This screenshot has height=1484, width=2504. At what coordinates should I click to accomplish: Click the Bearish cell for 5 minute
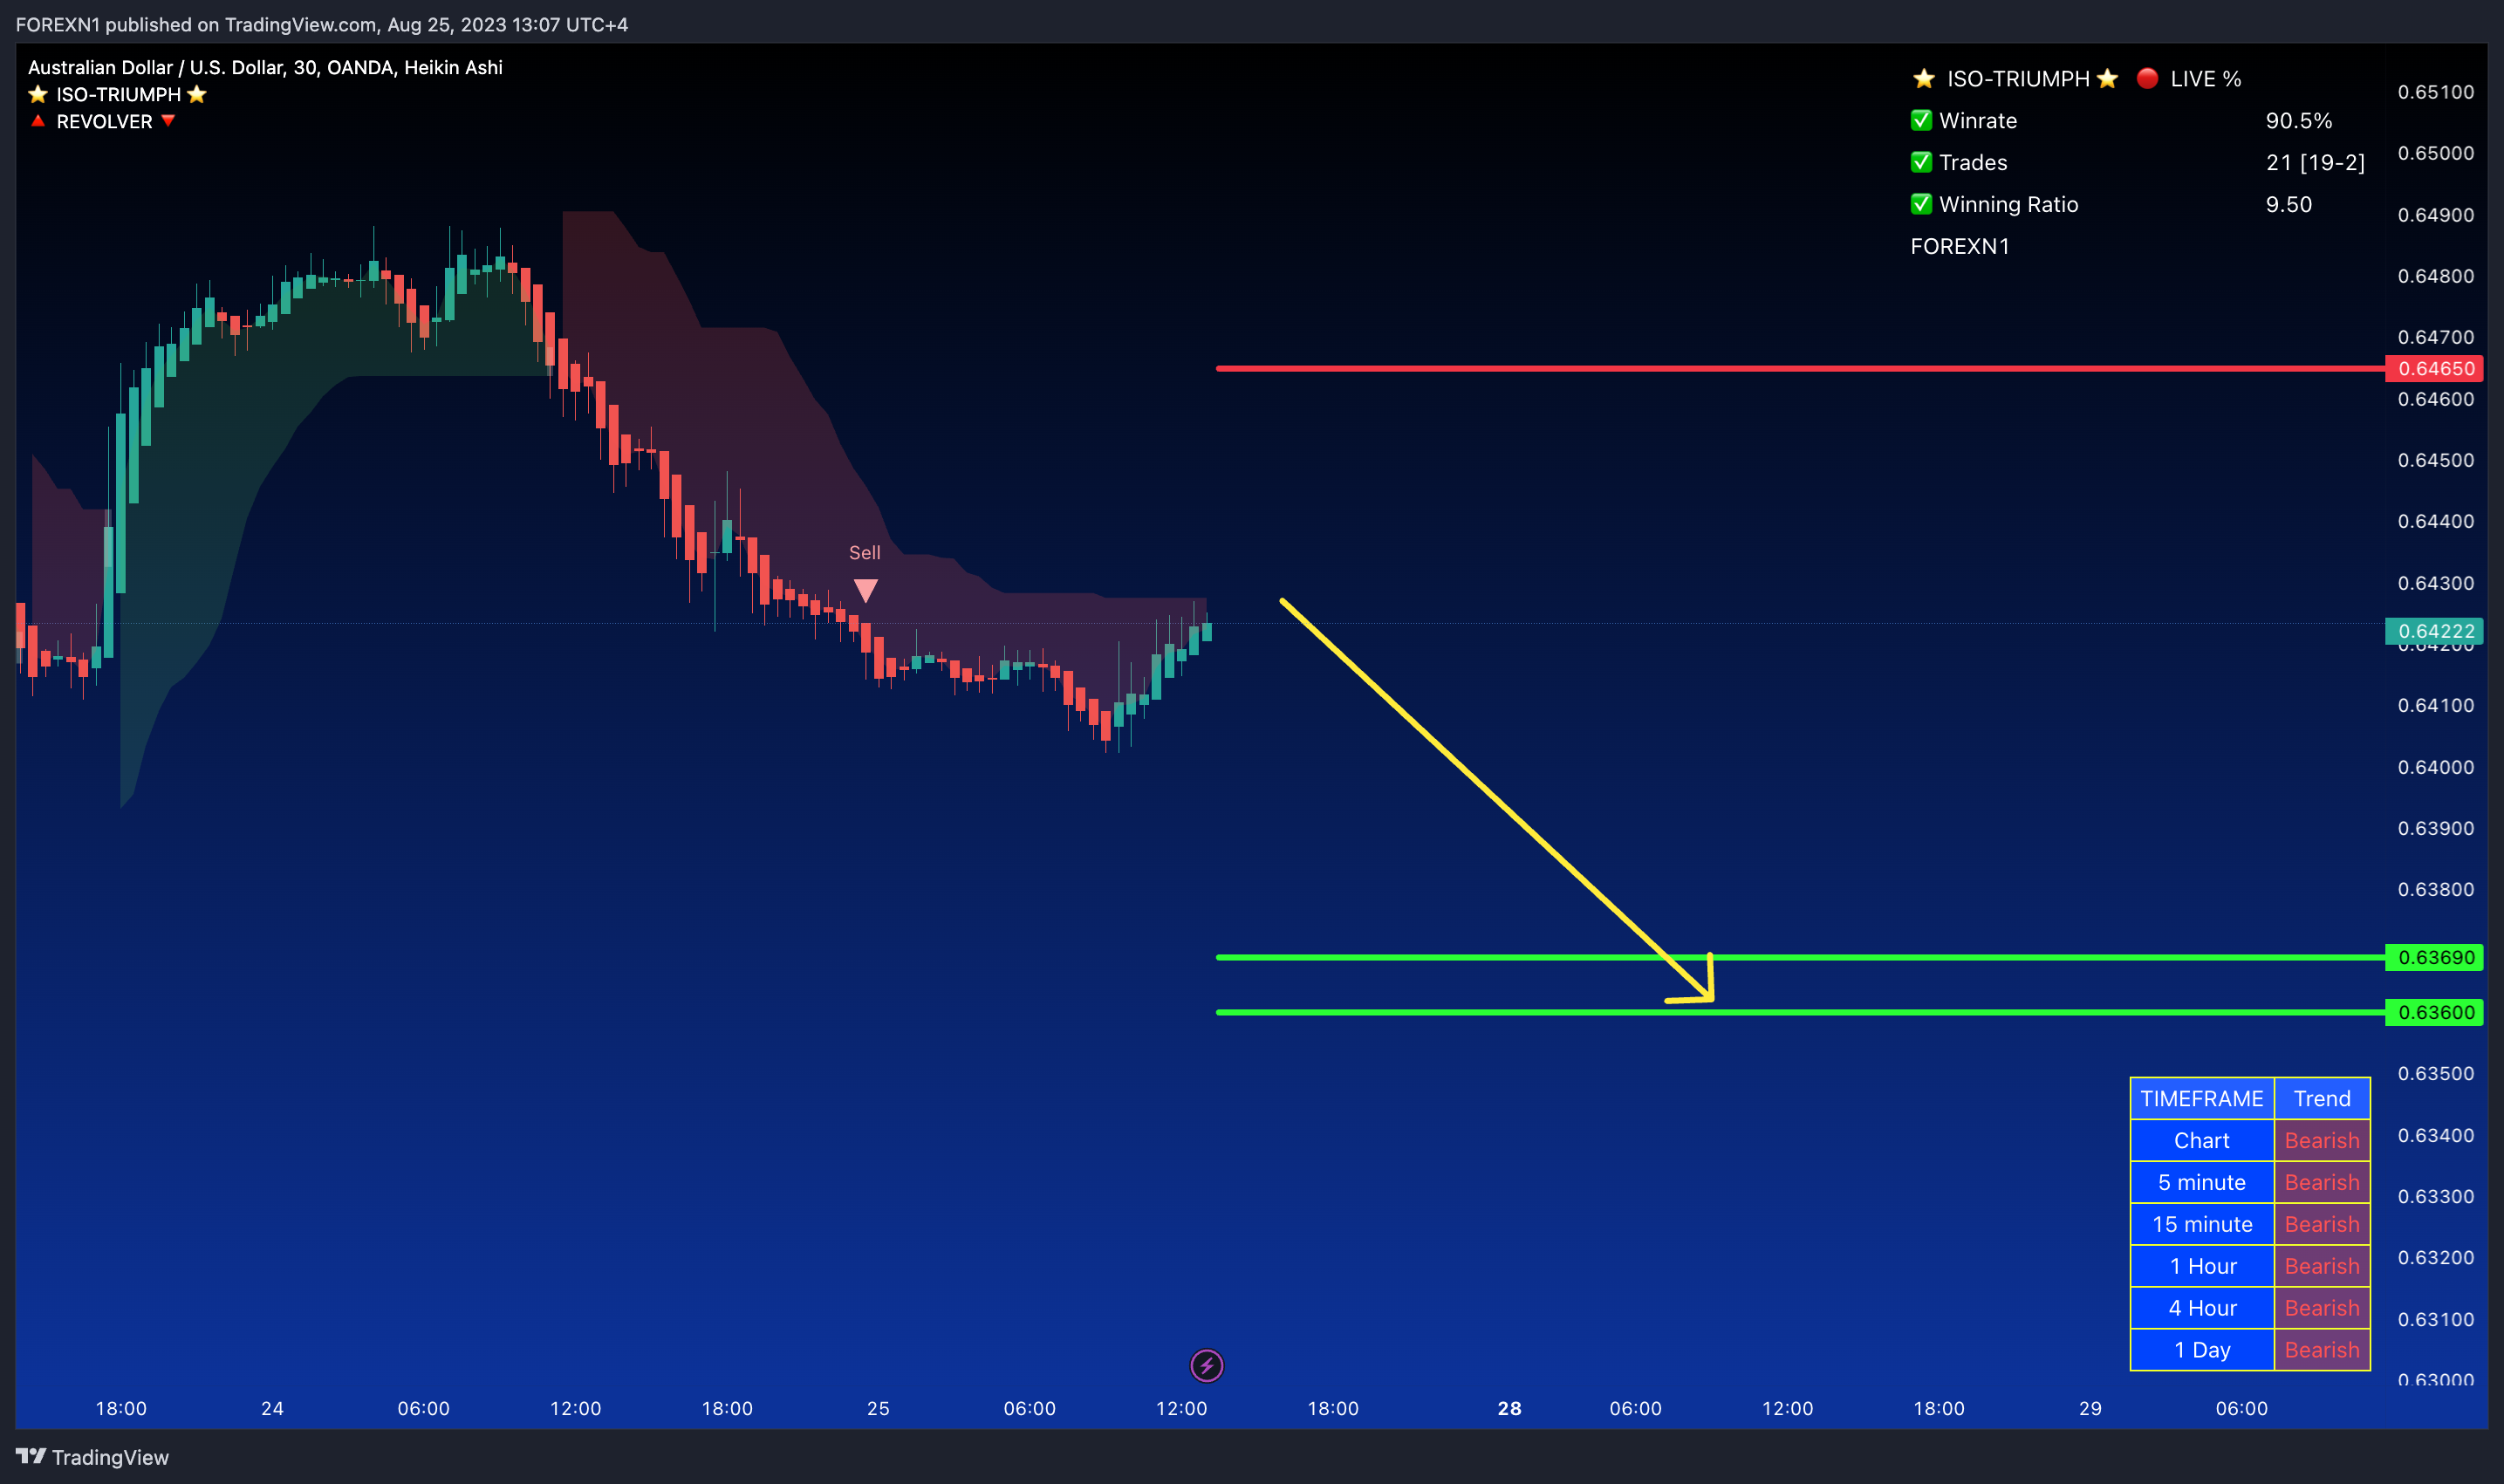(2322, 1182)
